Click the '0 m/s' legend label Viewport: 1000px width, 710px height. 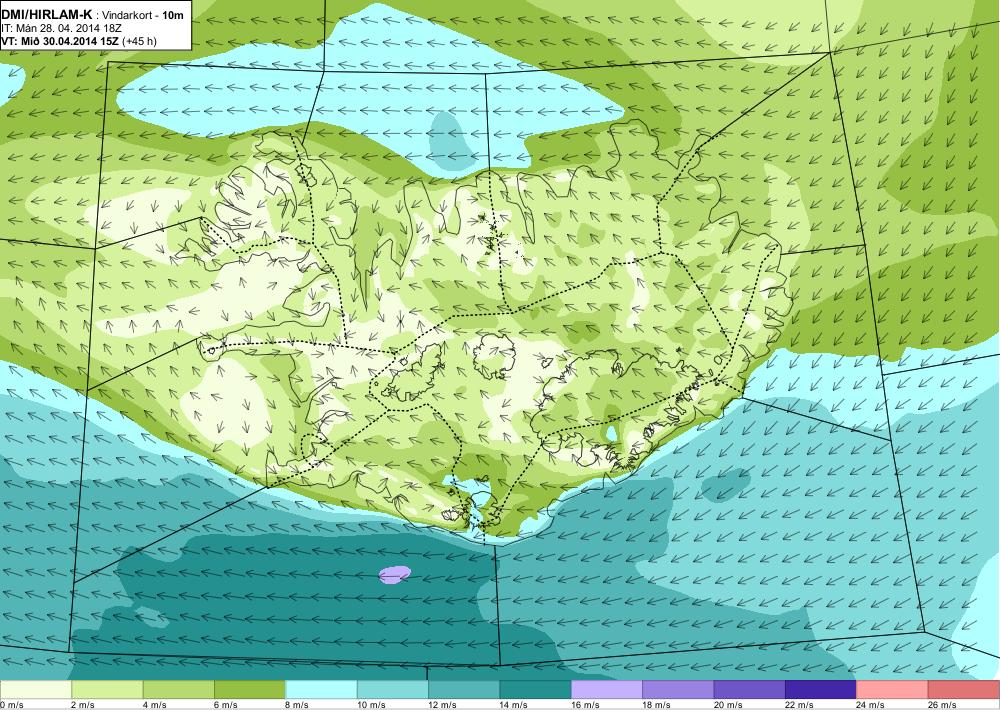11,704
